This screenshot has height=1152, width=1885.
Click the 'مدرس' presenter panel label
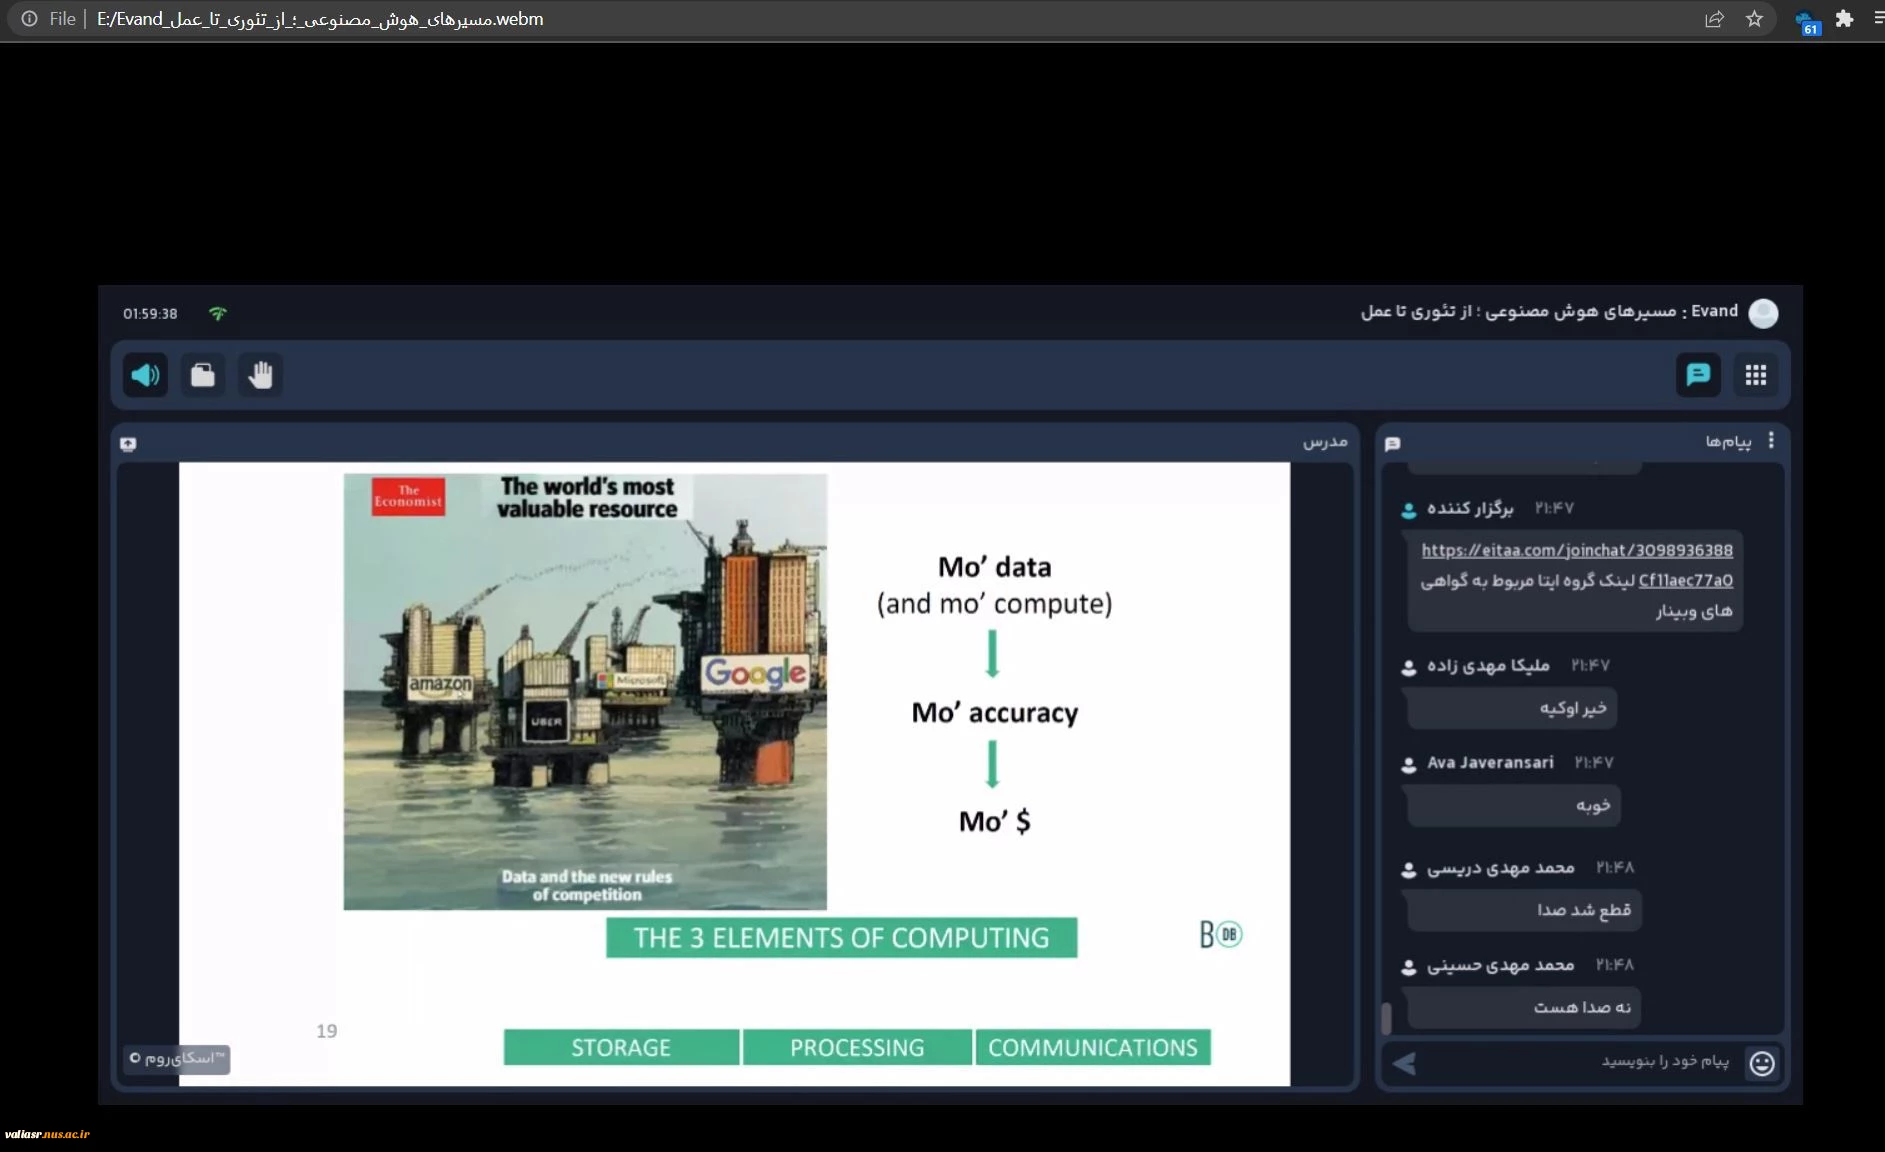(x=1325, y=441)
